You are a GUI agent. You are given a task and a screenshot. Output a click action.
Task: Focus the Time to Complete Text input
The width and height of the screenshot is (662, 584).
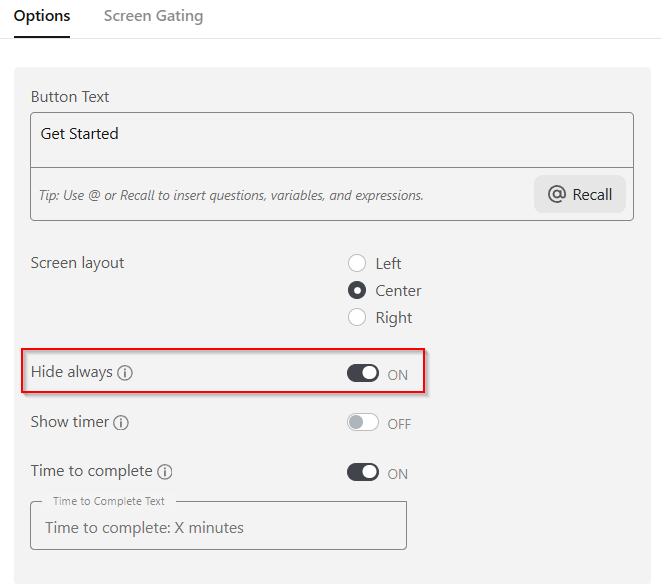[x=218, y=528]
